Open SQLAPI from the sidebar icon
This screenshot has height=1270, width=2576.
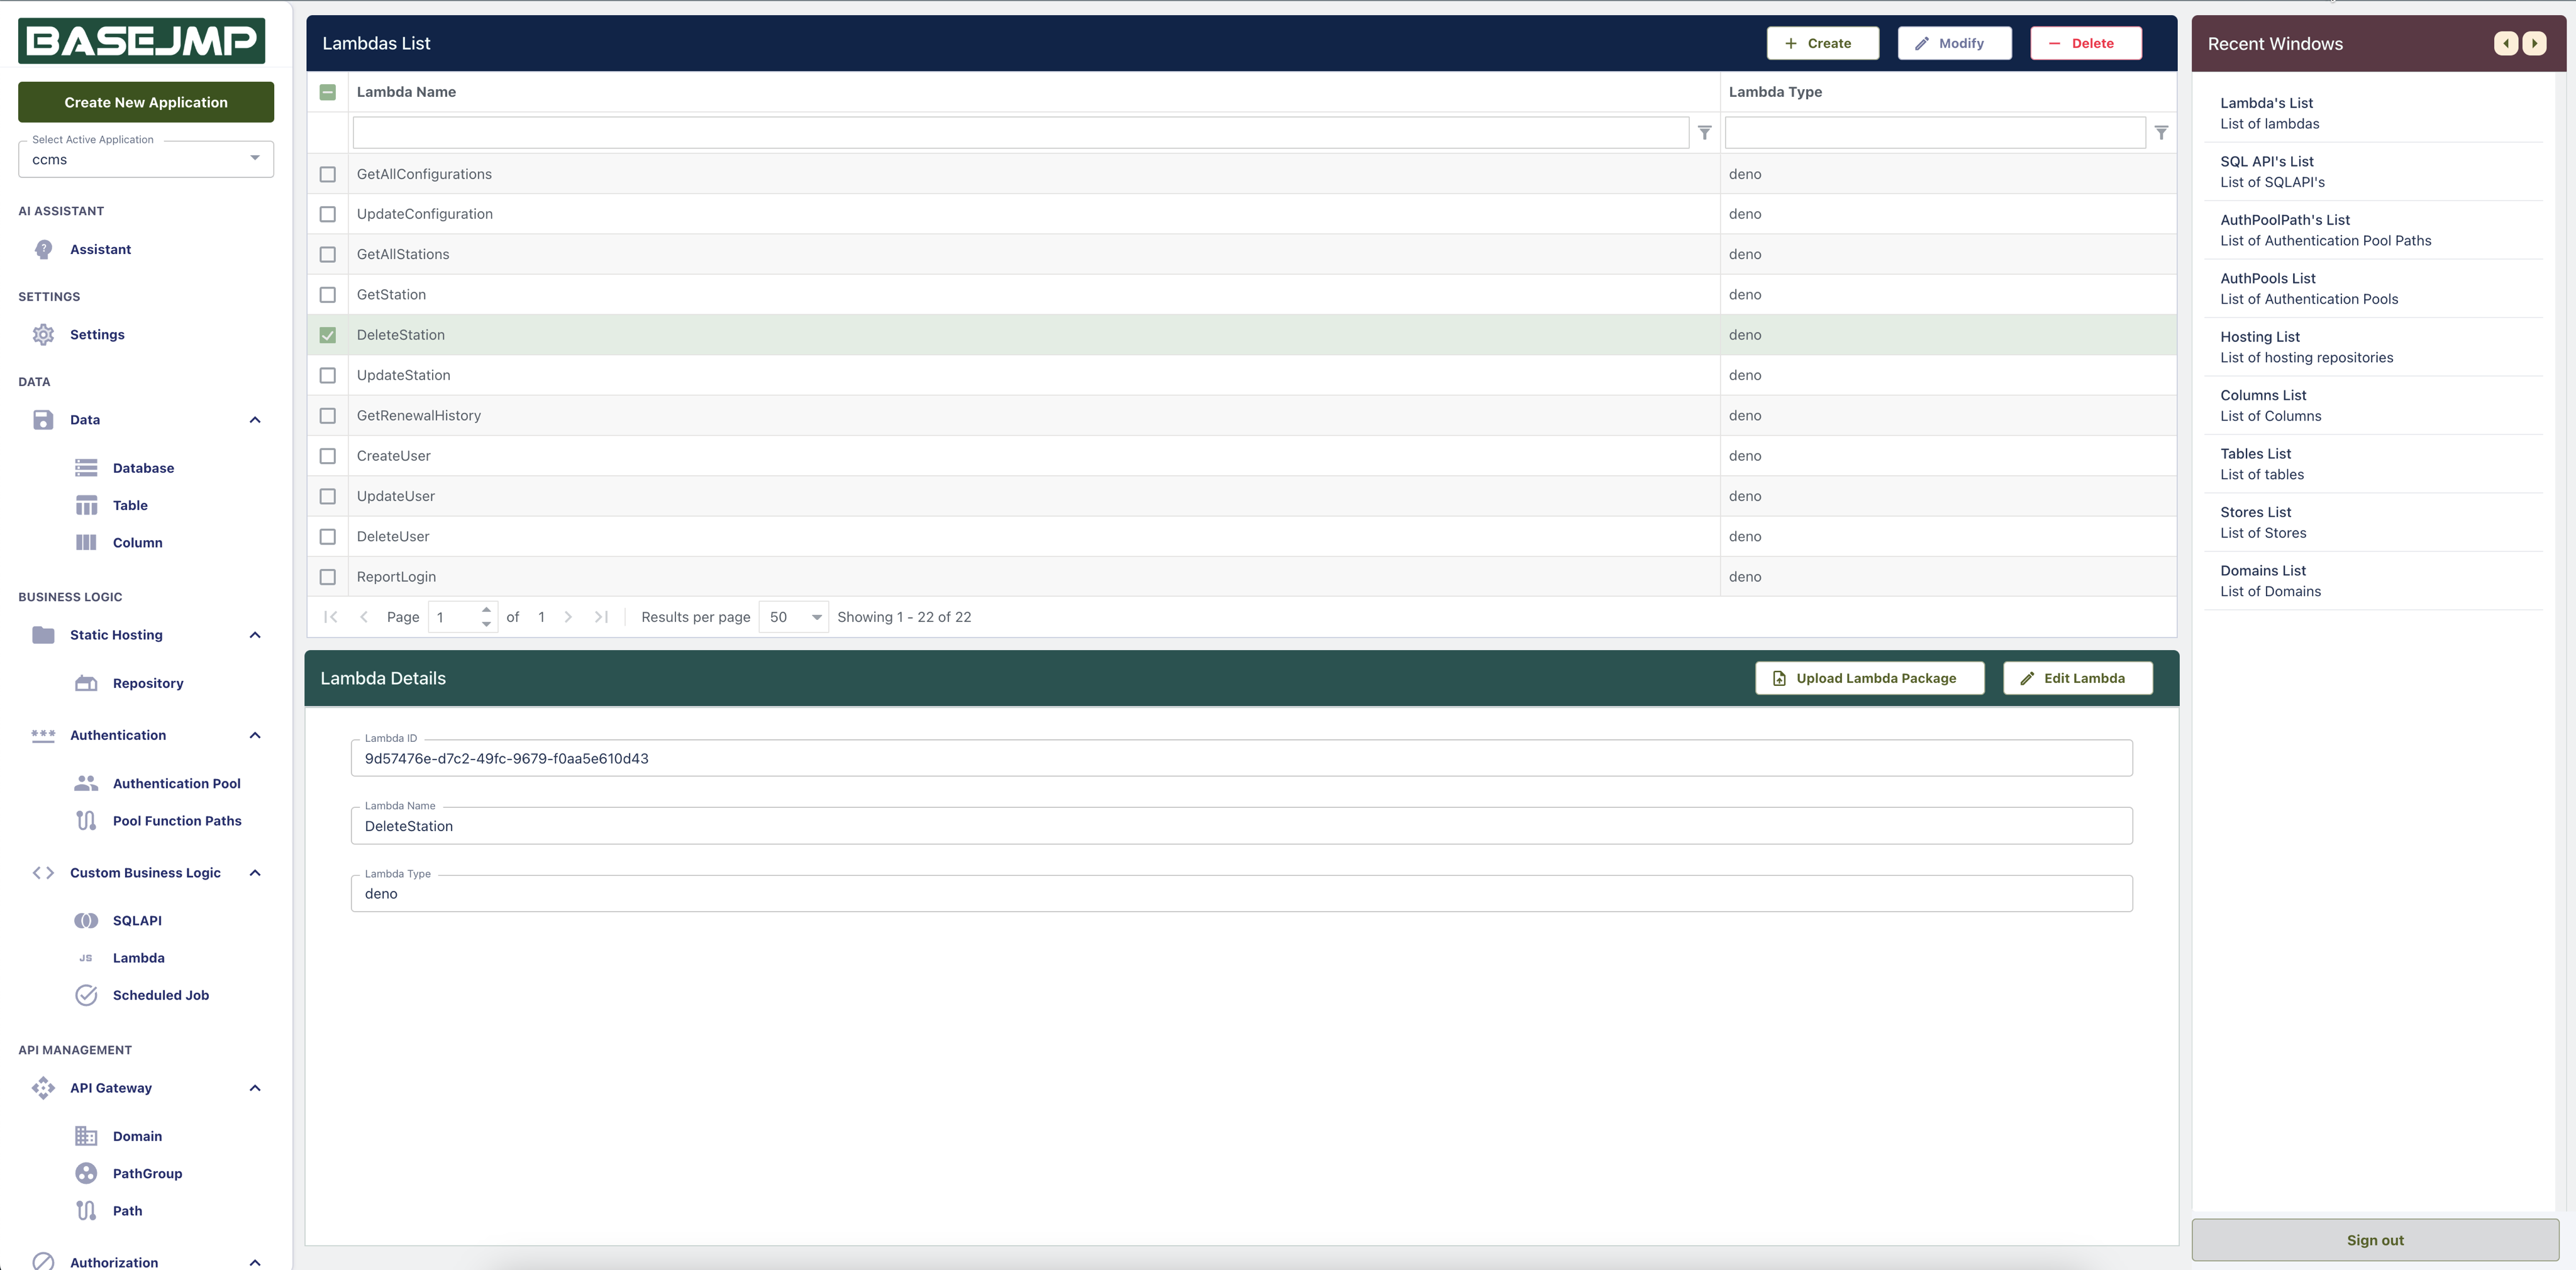(x=86, y=920)
